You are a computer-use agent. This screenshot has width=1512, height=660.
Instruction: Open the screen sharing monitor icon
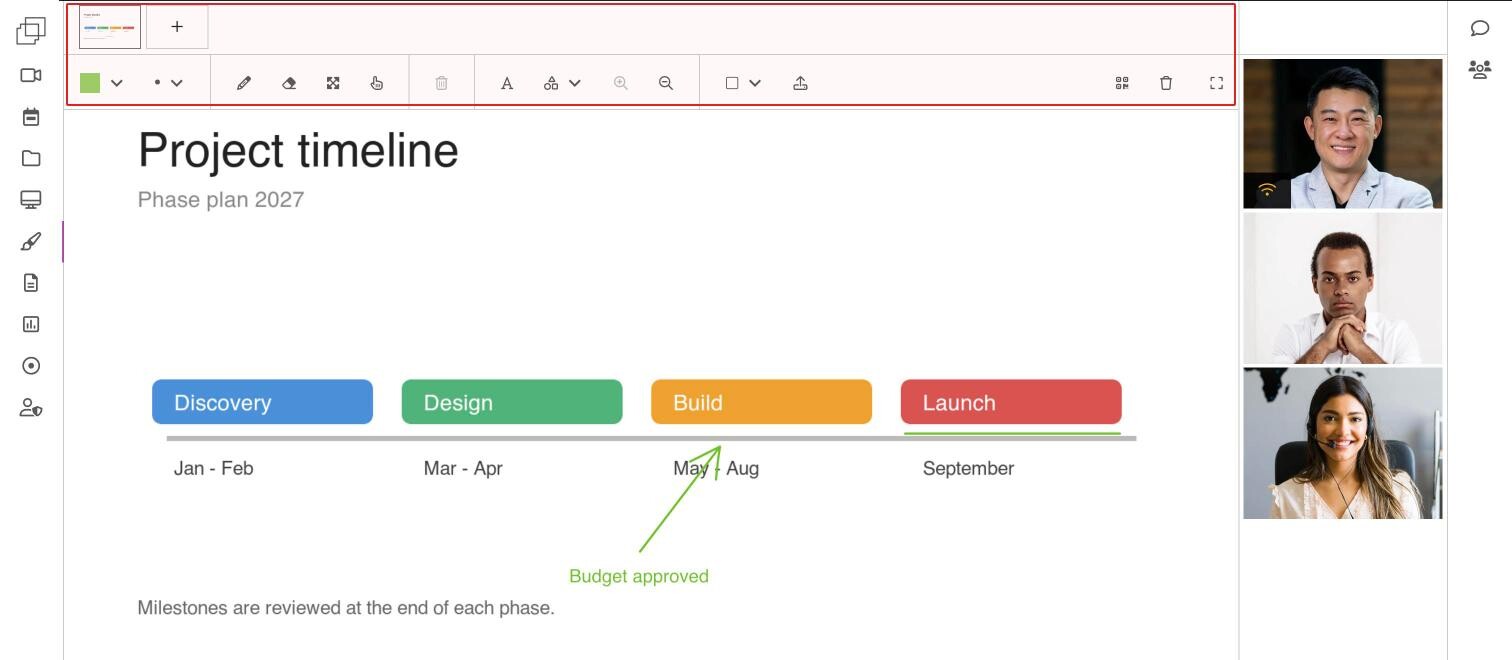coord(31,200)
